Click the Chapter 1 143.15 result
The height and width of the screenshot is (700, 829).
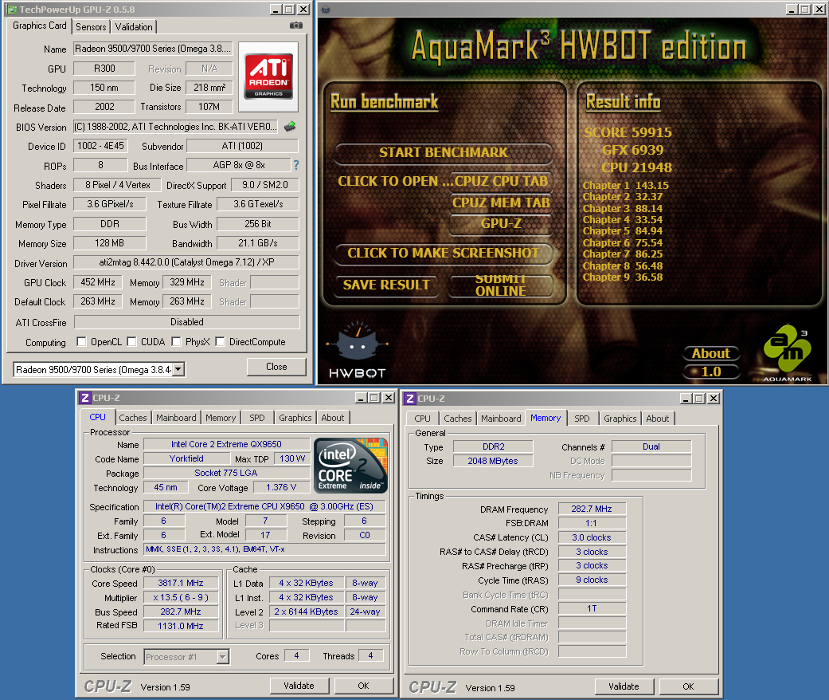[625, 186]
